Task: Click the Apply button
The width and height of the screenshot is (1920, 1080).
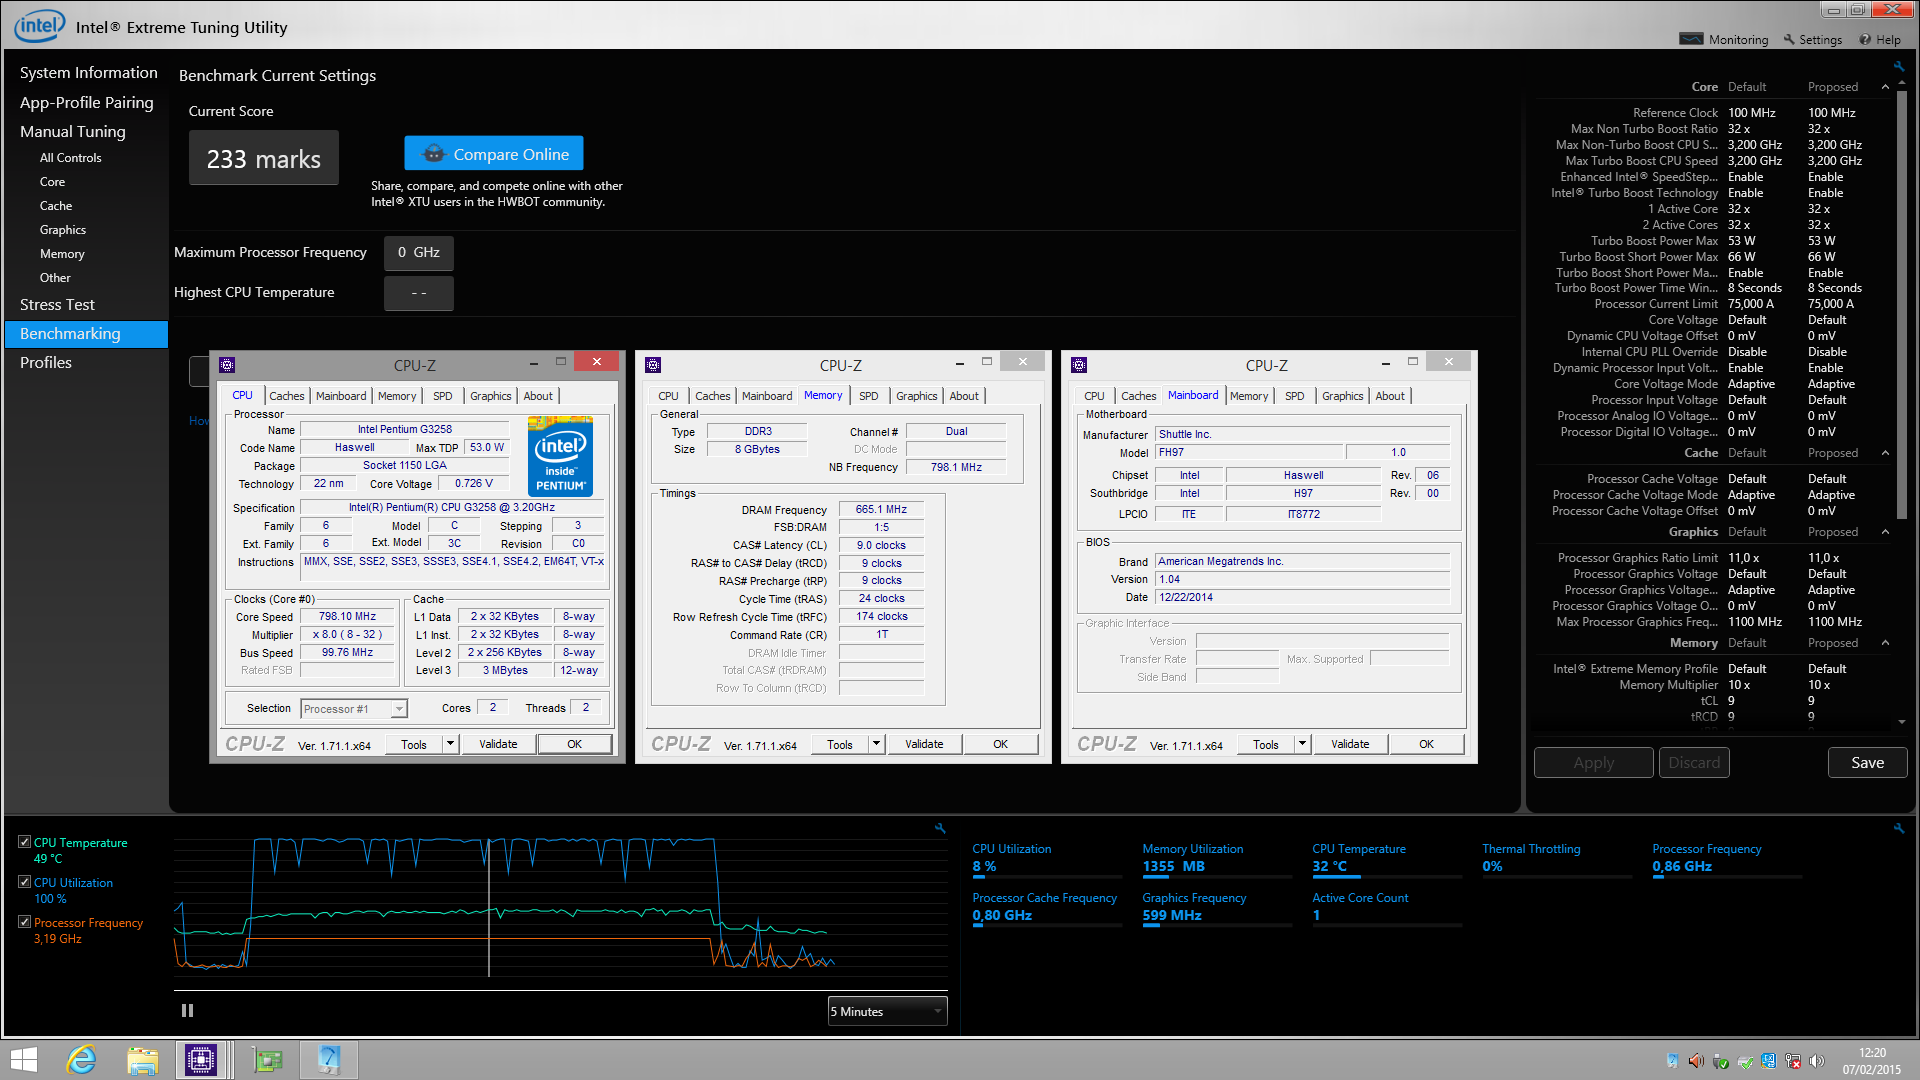Action: click(x=1593, y=762)
